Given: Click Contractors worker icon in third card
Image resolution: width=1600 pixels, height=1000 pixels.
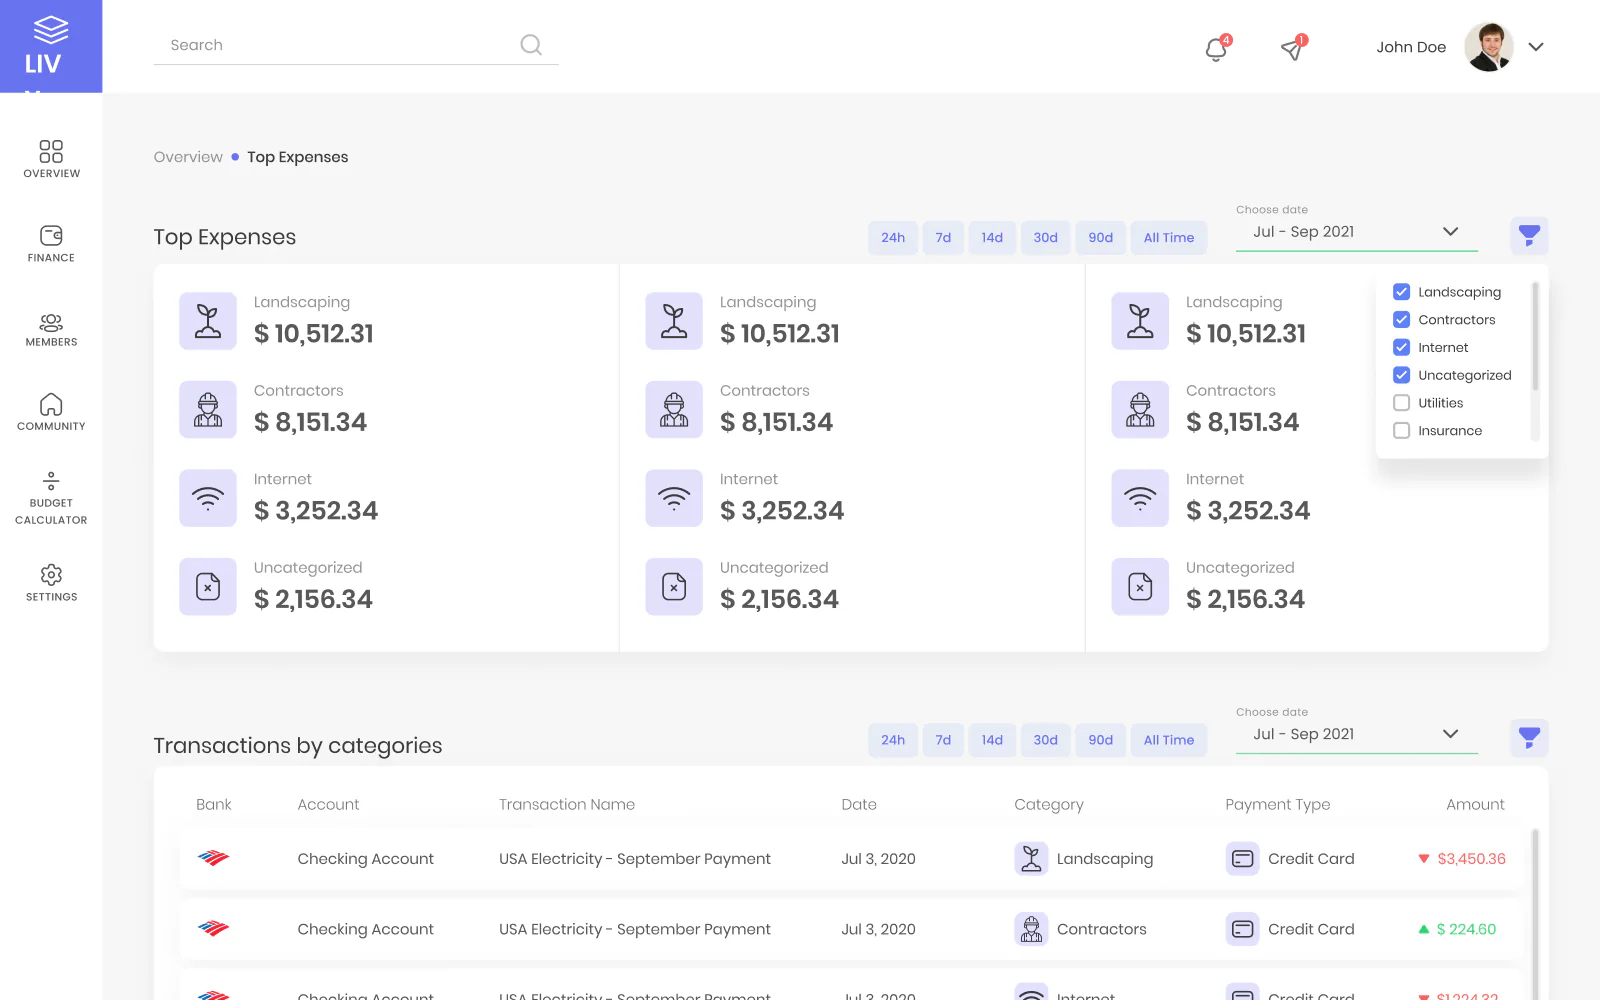Looking at the screenshot, I should [1140, 409].
